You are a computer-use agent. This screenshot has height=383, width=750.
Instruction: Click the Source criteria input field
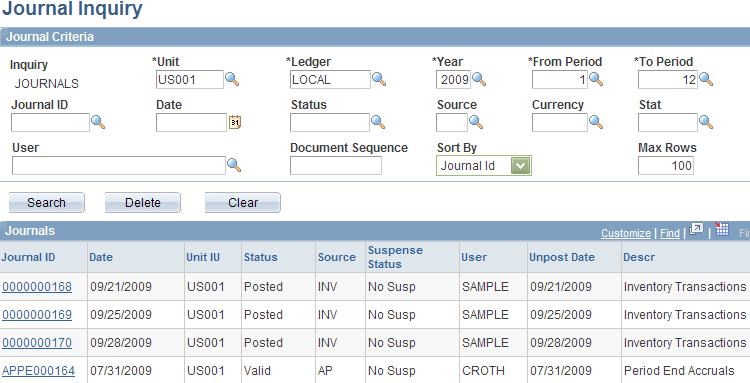click(452, 122)
